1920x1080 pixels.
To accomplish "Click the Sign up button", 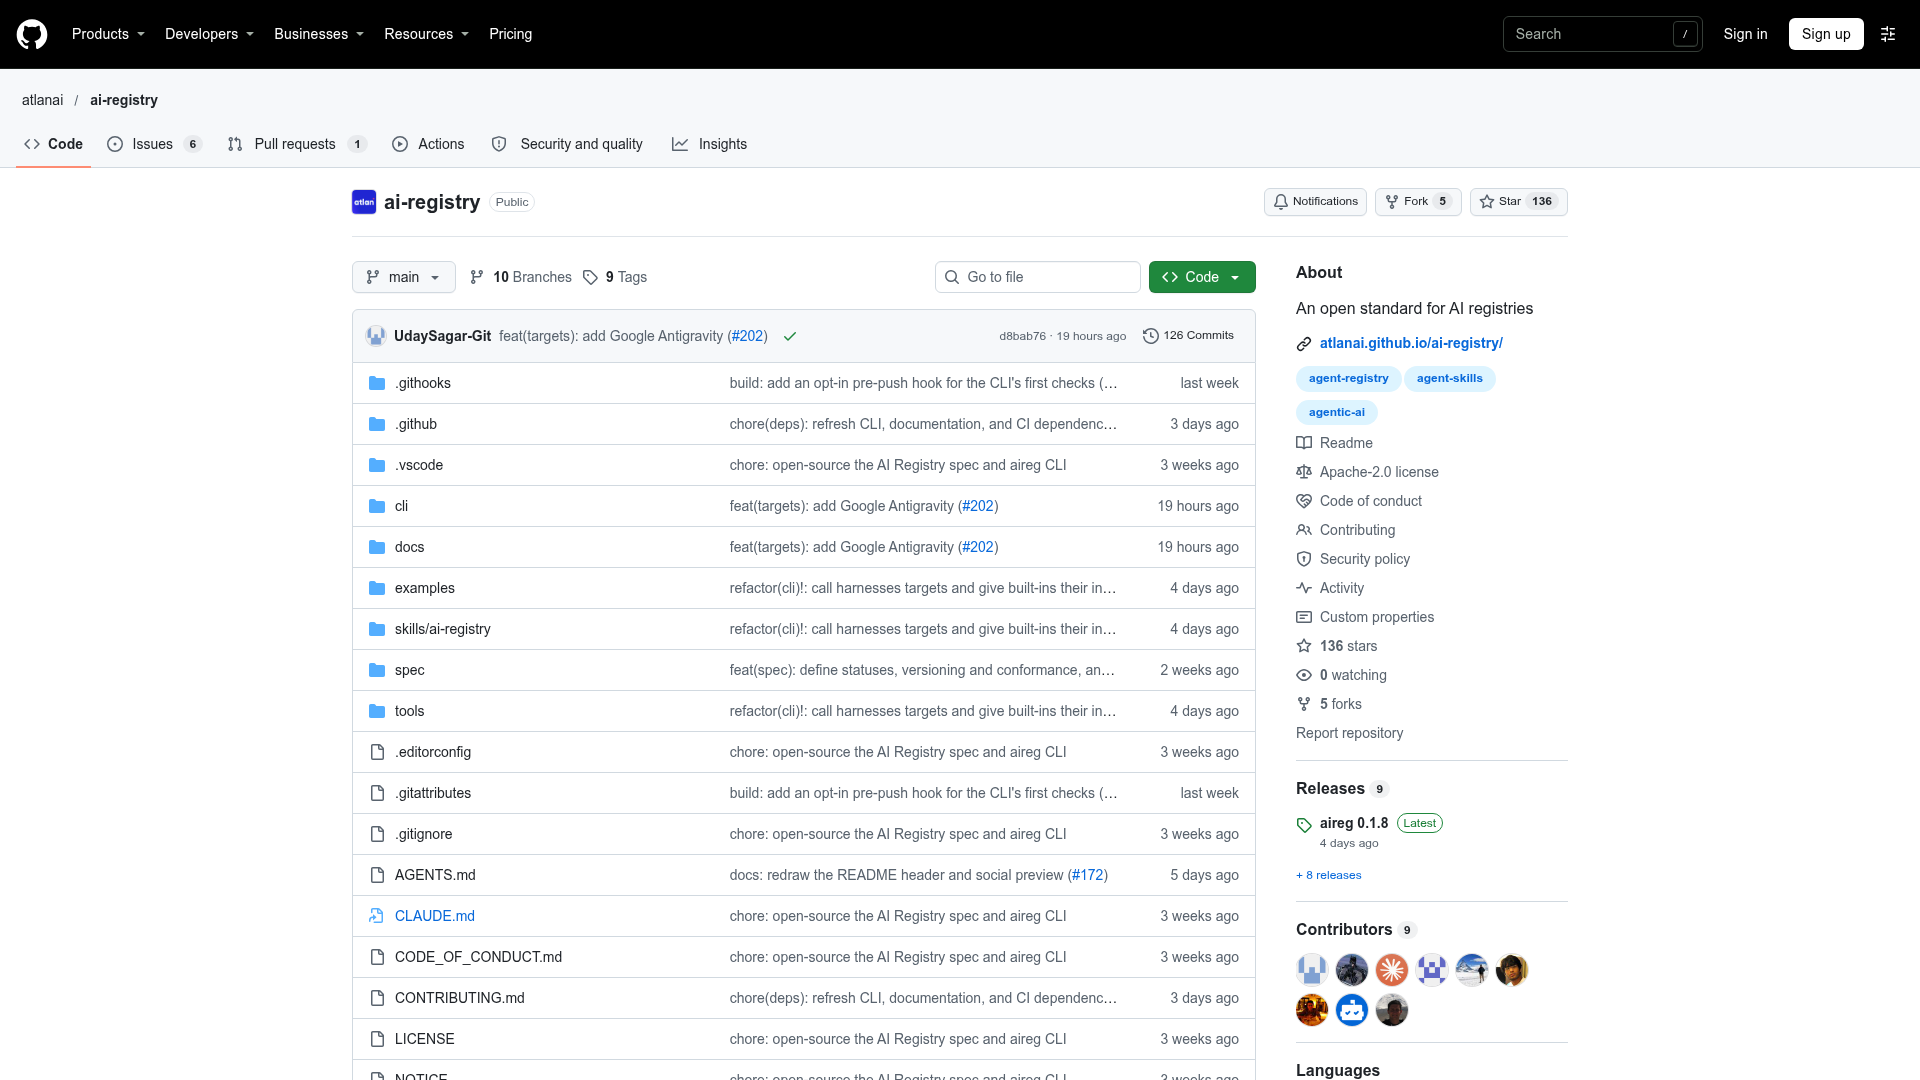I will pos(1826,34).
